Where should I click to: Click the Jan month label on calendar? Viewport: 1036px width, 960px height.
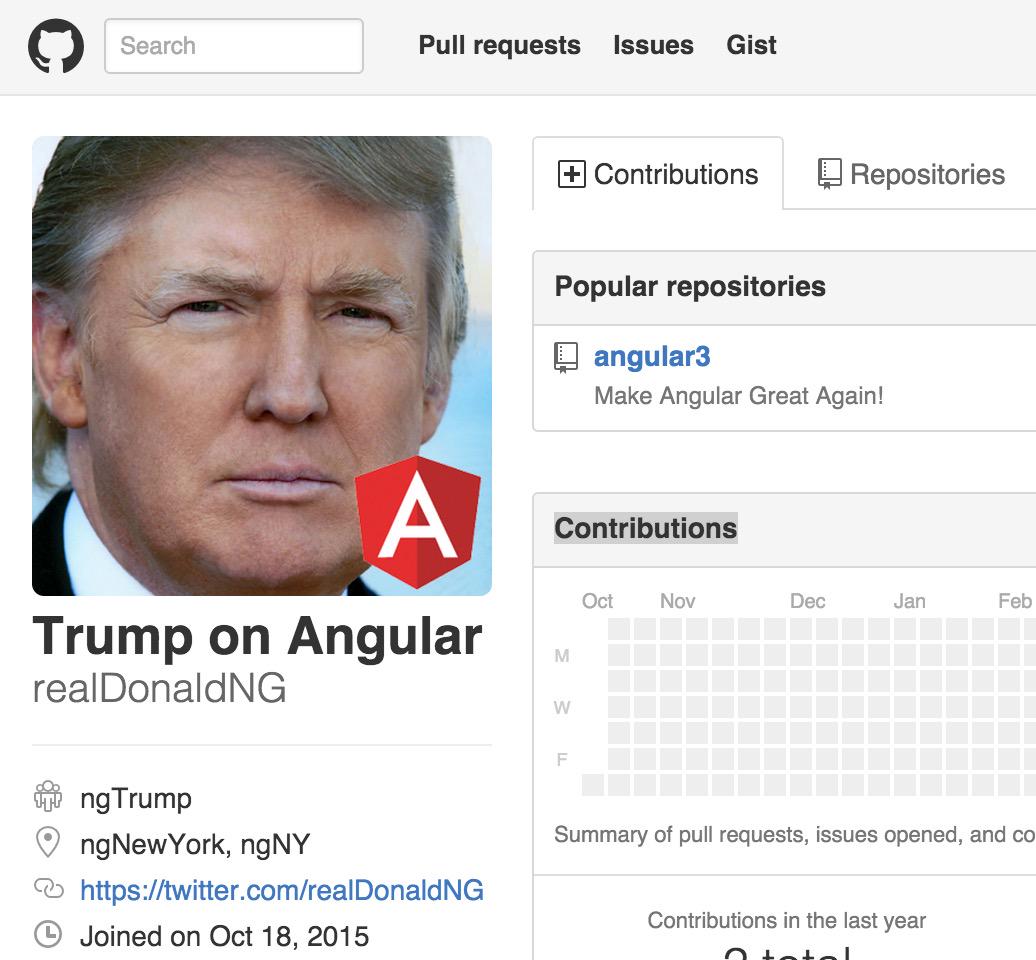point(910,601)
